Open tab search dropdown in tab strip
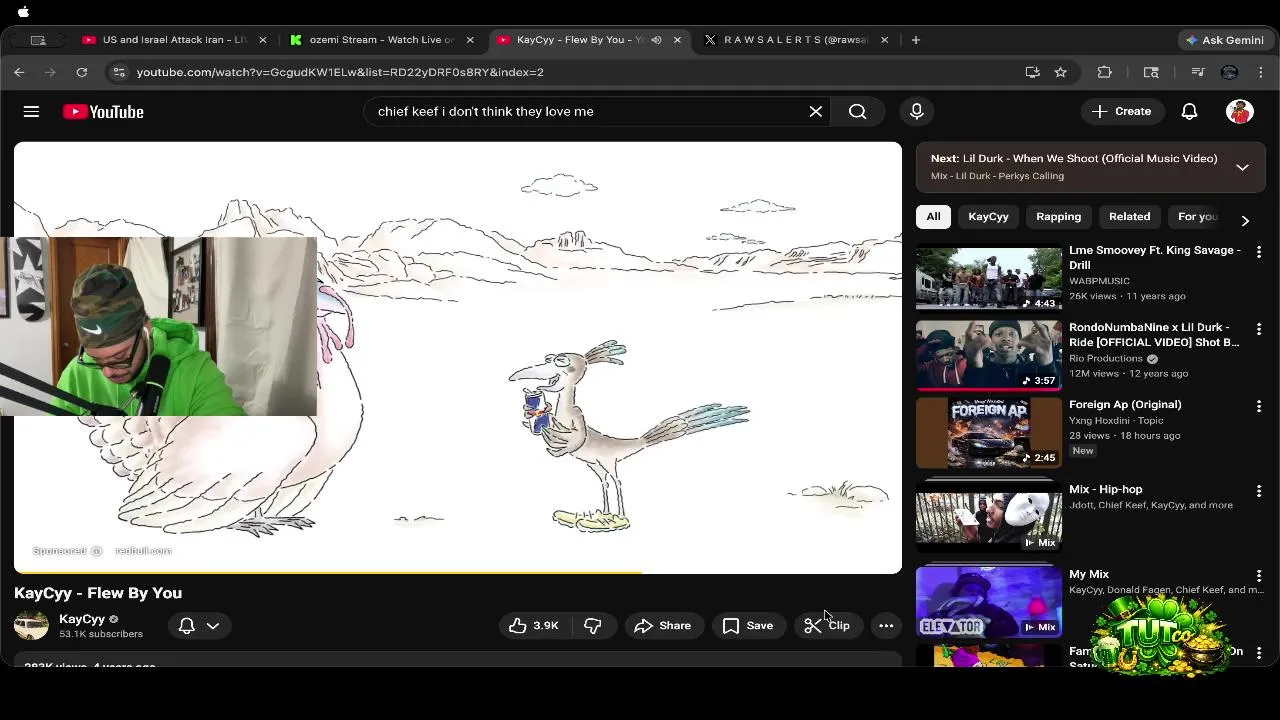1280x720 pixels. pos(38,40)
